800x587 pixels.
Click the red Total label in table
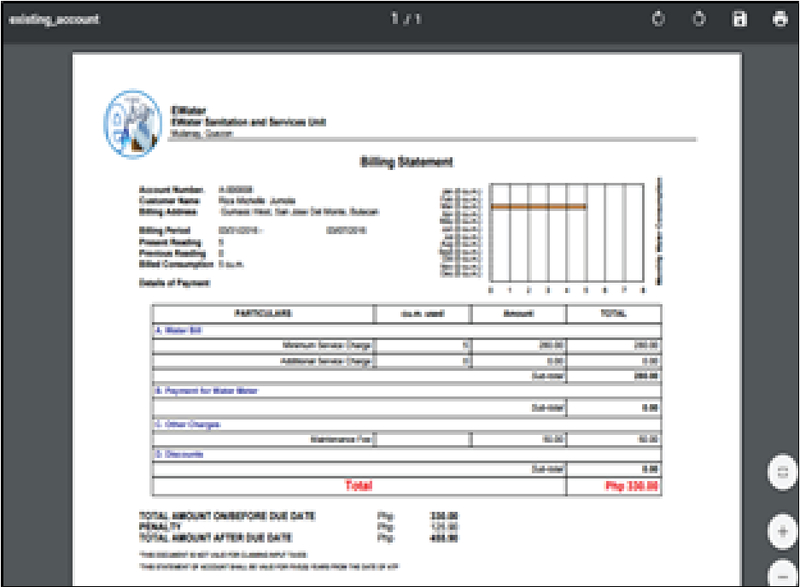coord(359,485)
